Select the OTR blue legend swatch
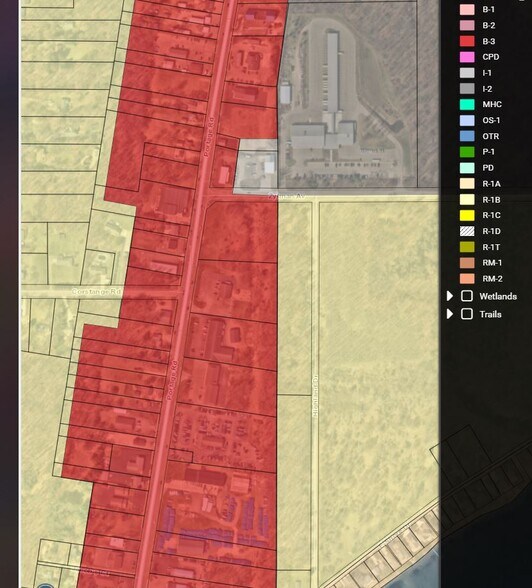 click(x=467, y=136)
